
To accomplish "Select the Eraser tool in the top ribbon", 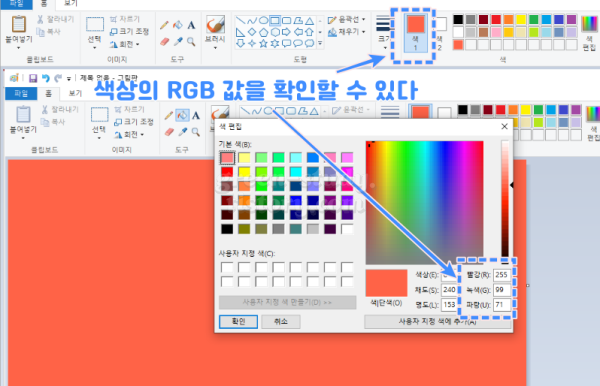I will coord(165,41).
